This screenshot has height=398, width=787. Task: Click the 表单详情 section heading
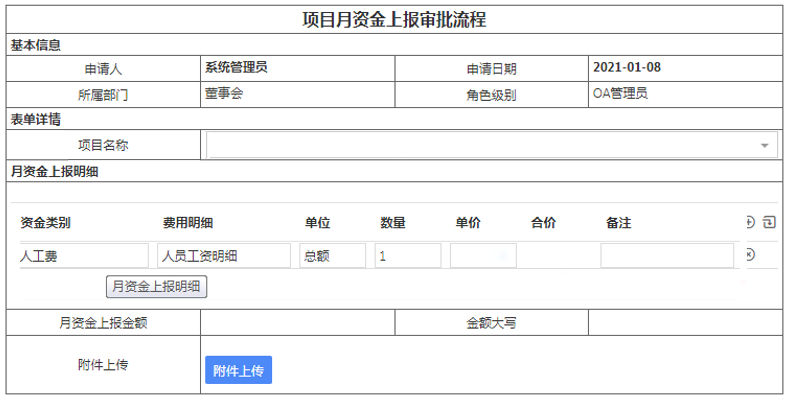[36, 119]
